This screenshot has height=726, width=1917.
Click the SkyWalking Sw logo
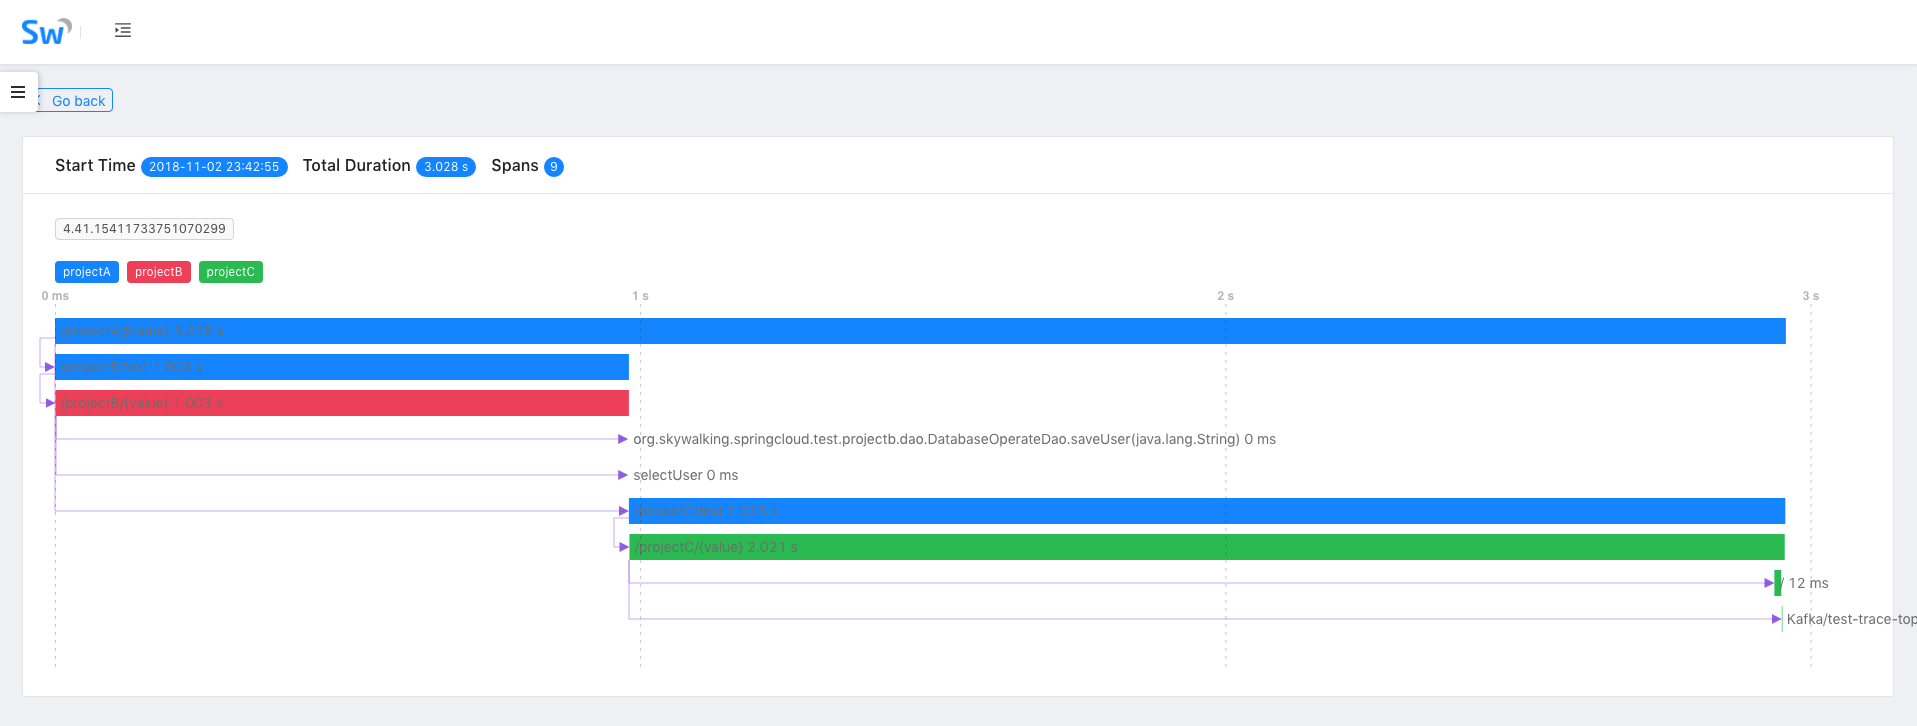[46, 32]
